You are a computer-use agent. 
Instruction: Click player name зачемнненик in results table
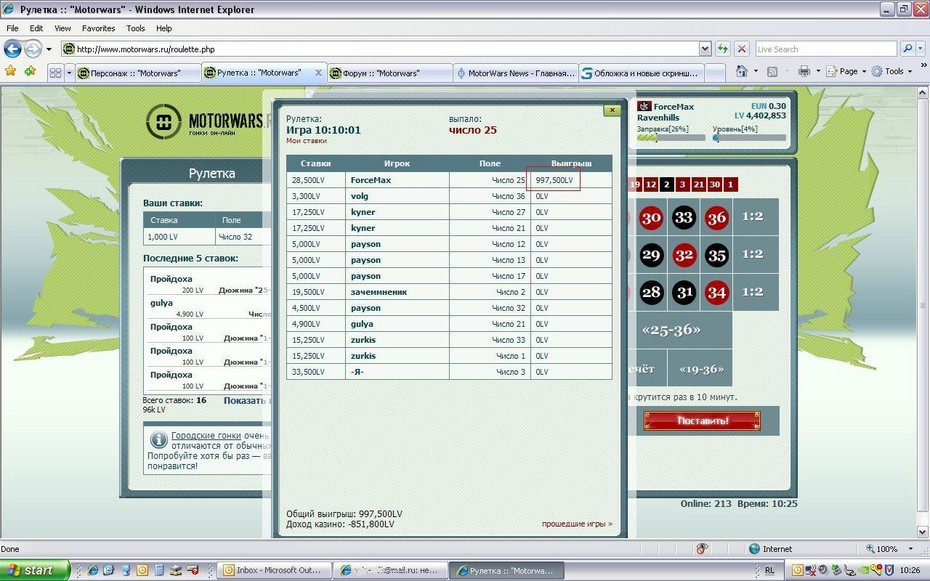(x=378, y=292)
